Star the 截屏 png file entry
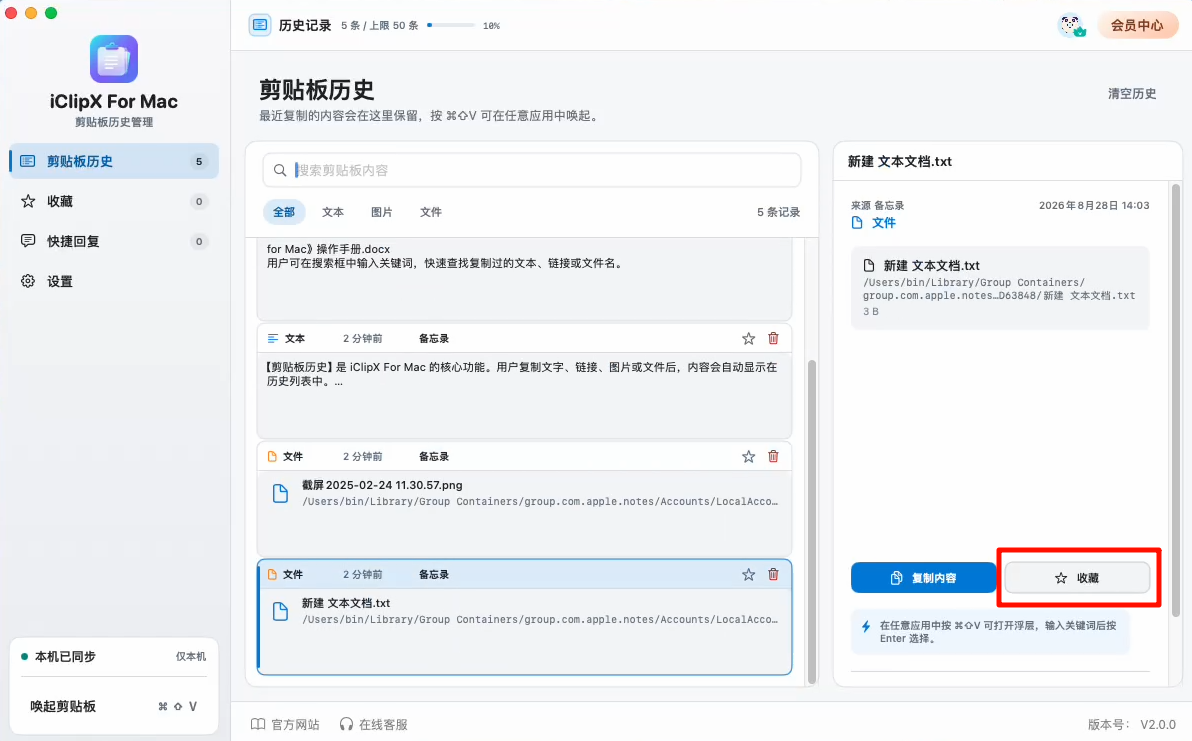This screenshot has height=741, width=1192. (749, 456)
